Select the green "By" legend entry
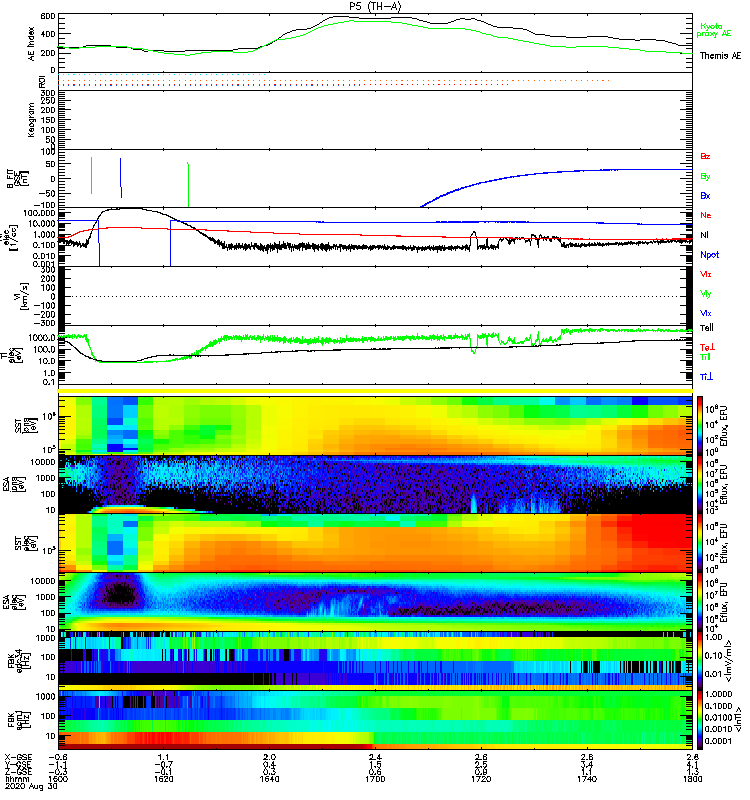Viewport: 750px width, 800px height. tap(705, 177)
